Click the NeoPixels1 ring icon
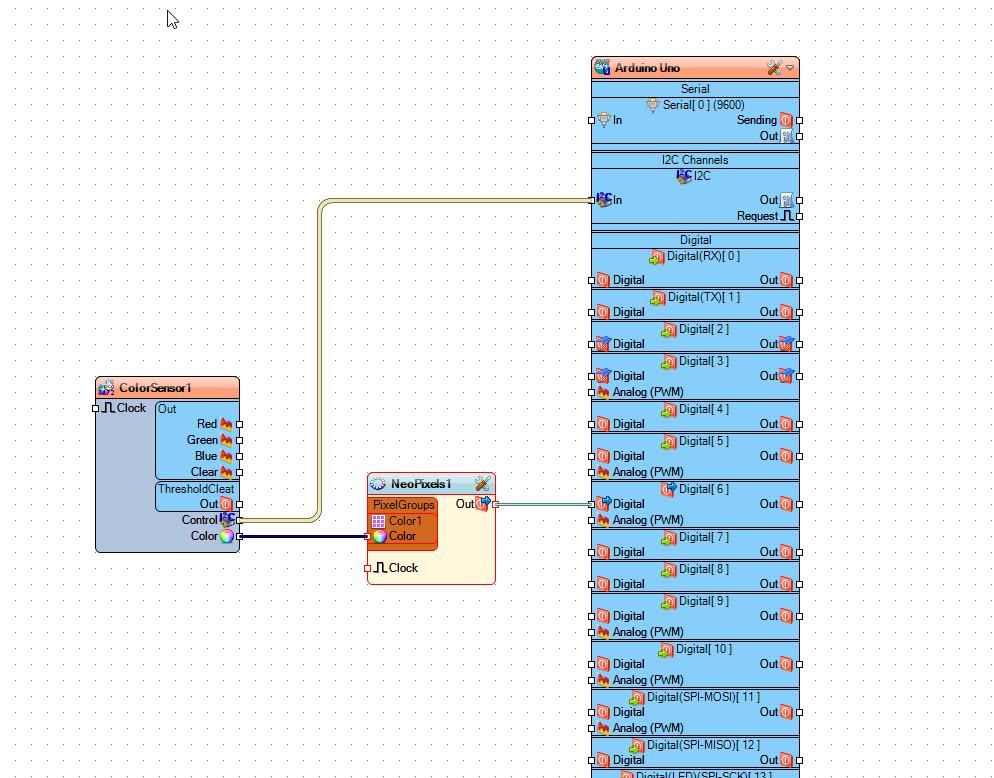The height and width of the screenshot is (778, 994). [x=377, y=484]
